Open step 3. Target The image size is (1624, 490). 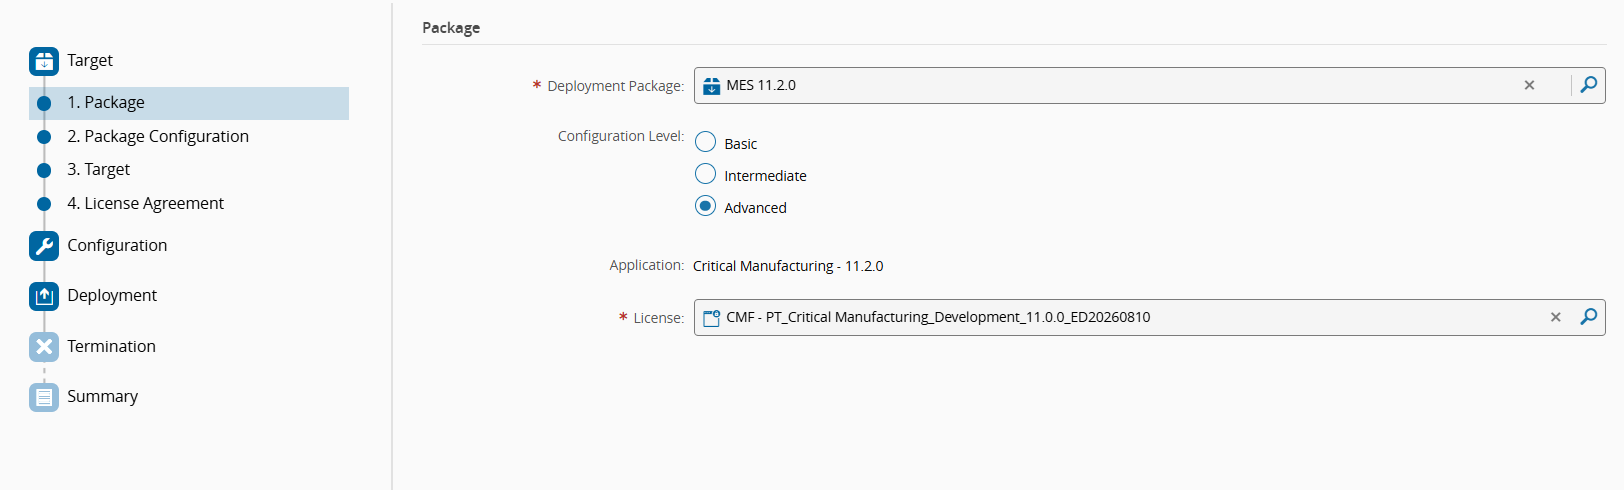pyautogui.click(x=98, y=170)
